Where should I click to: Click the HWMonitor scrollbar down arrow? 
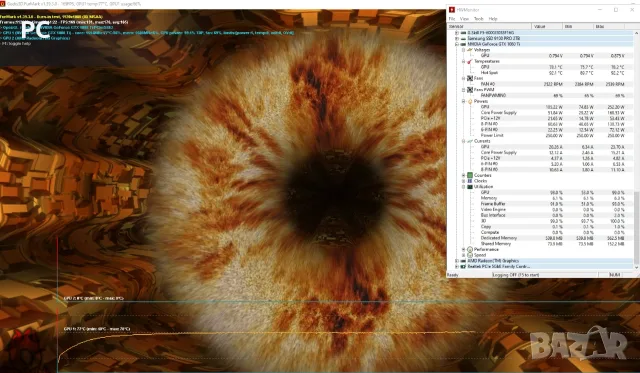[x=637, y=267]
